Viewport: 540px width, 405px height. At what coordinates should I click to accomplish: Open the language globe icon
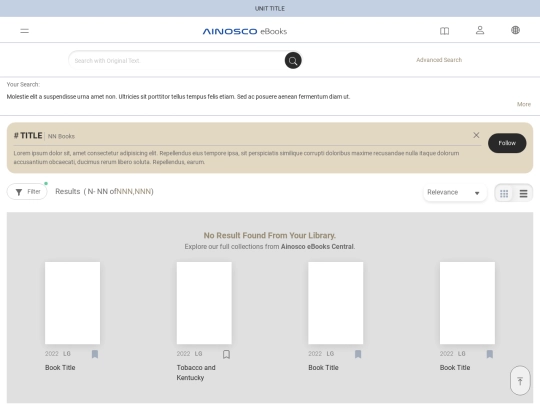(x=515, y=30)
